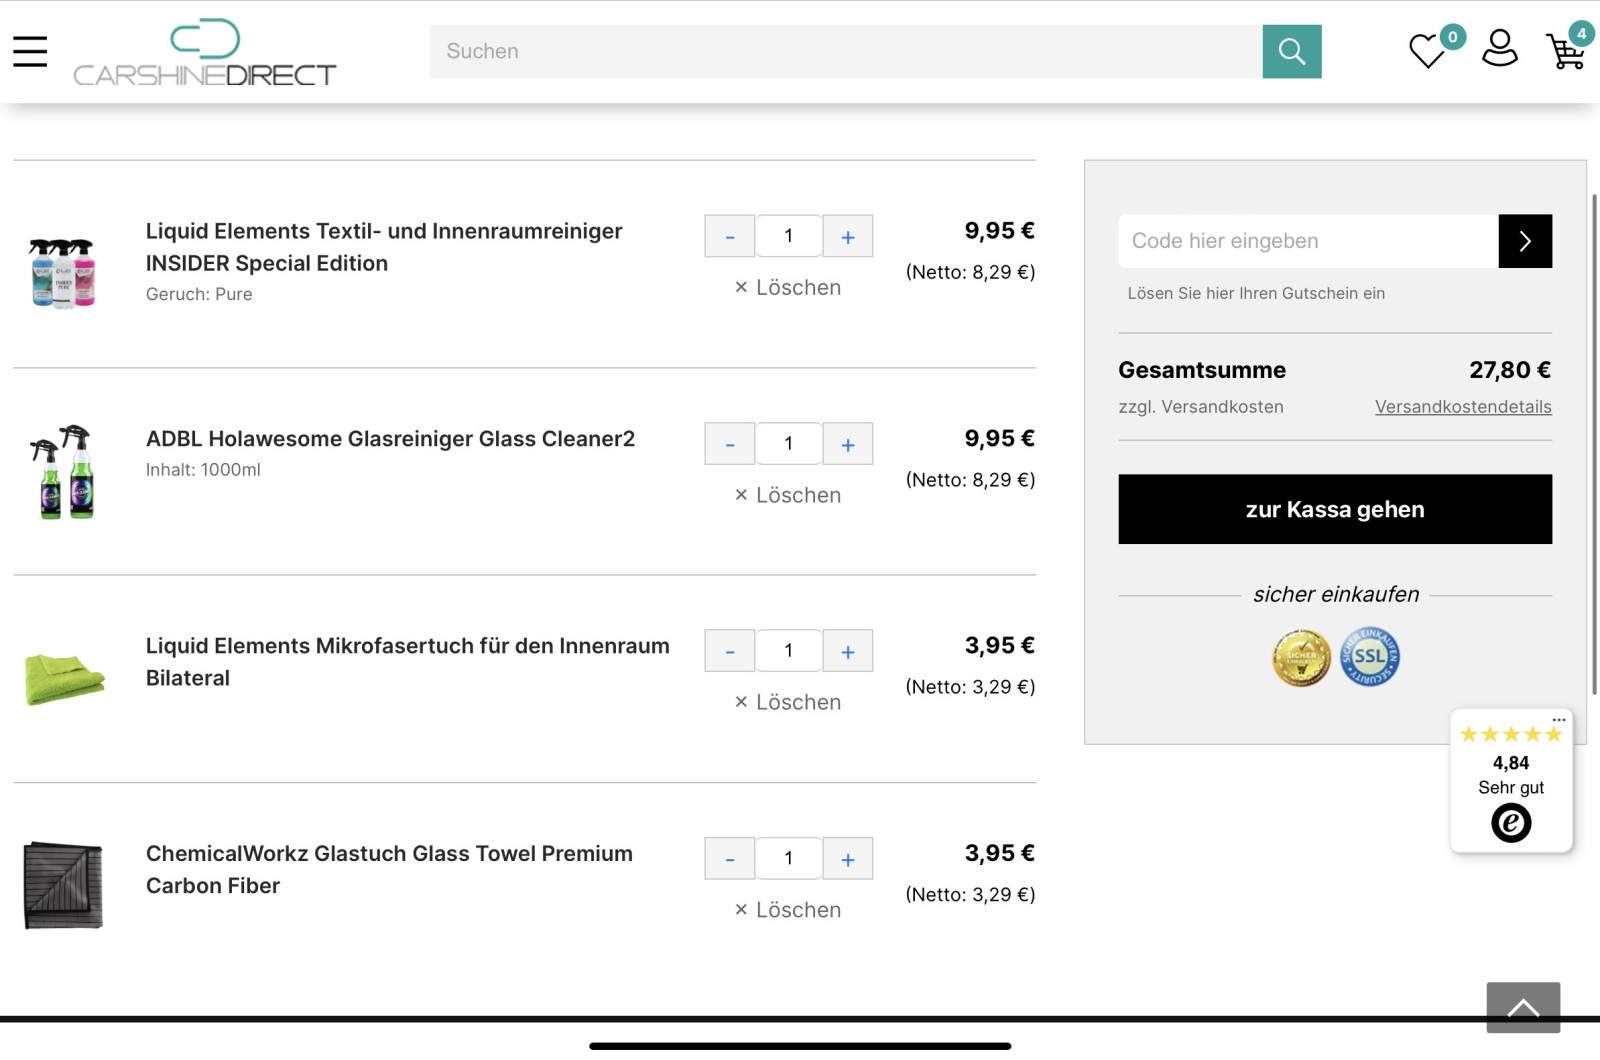Click the Gesamtsumme 27,80 € amount
The height and width of the screenshot is (1060, 1600).
(x=1510, y=370)
